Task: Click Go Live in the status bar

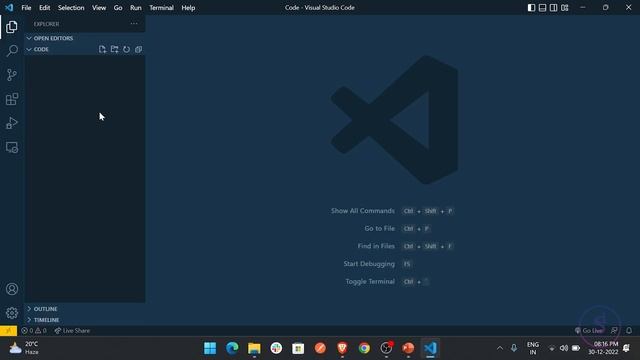Action: (x=589, y=331)
